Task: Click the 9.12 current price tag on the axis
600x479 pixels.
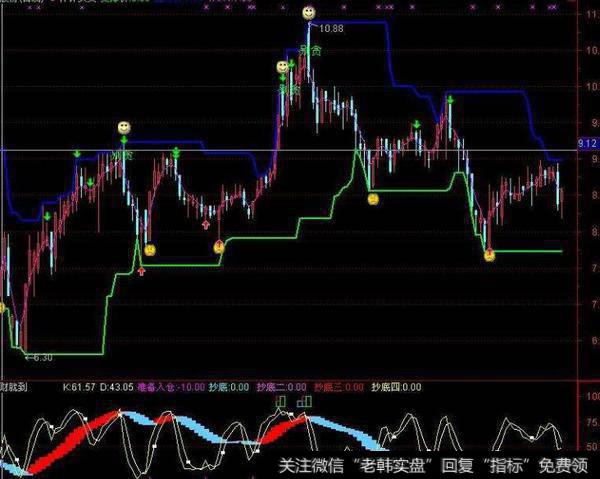Action: tap(586, 143)
